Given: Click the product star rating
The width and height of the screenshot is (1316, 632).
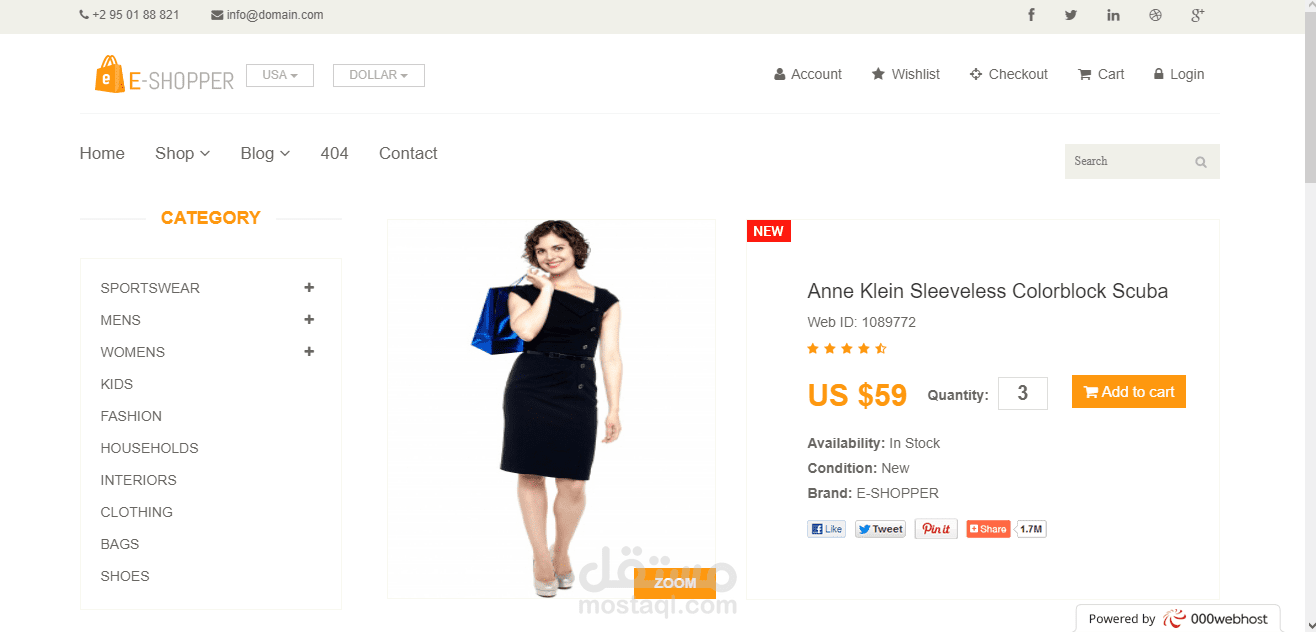Looking at the screenshot, I should point(847,349).
